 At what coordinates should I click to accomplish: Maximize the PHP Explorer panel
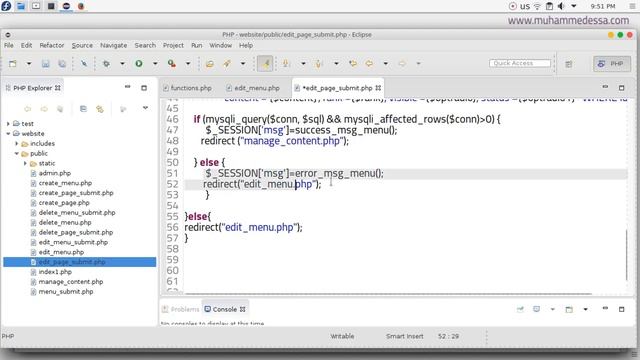144,88
